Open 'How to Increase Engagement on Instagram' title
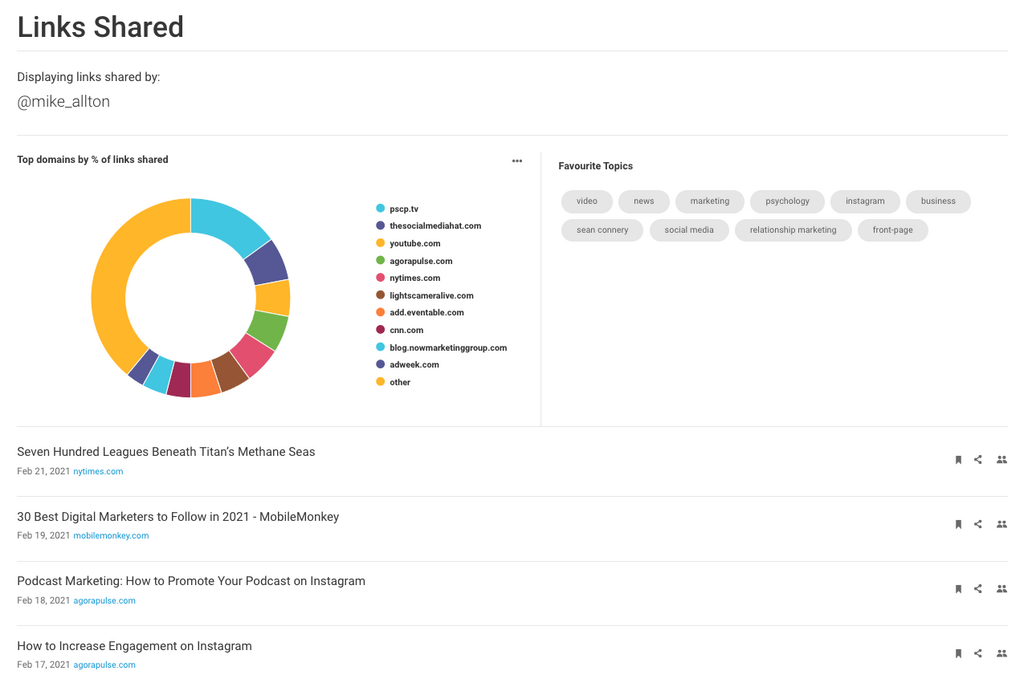 point(134,646)
